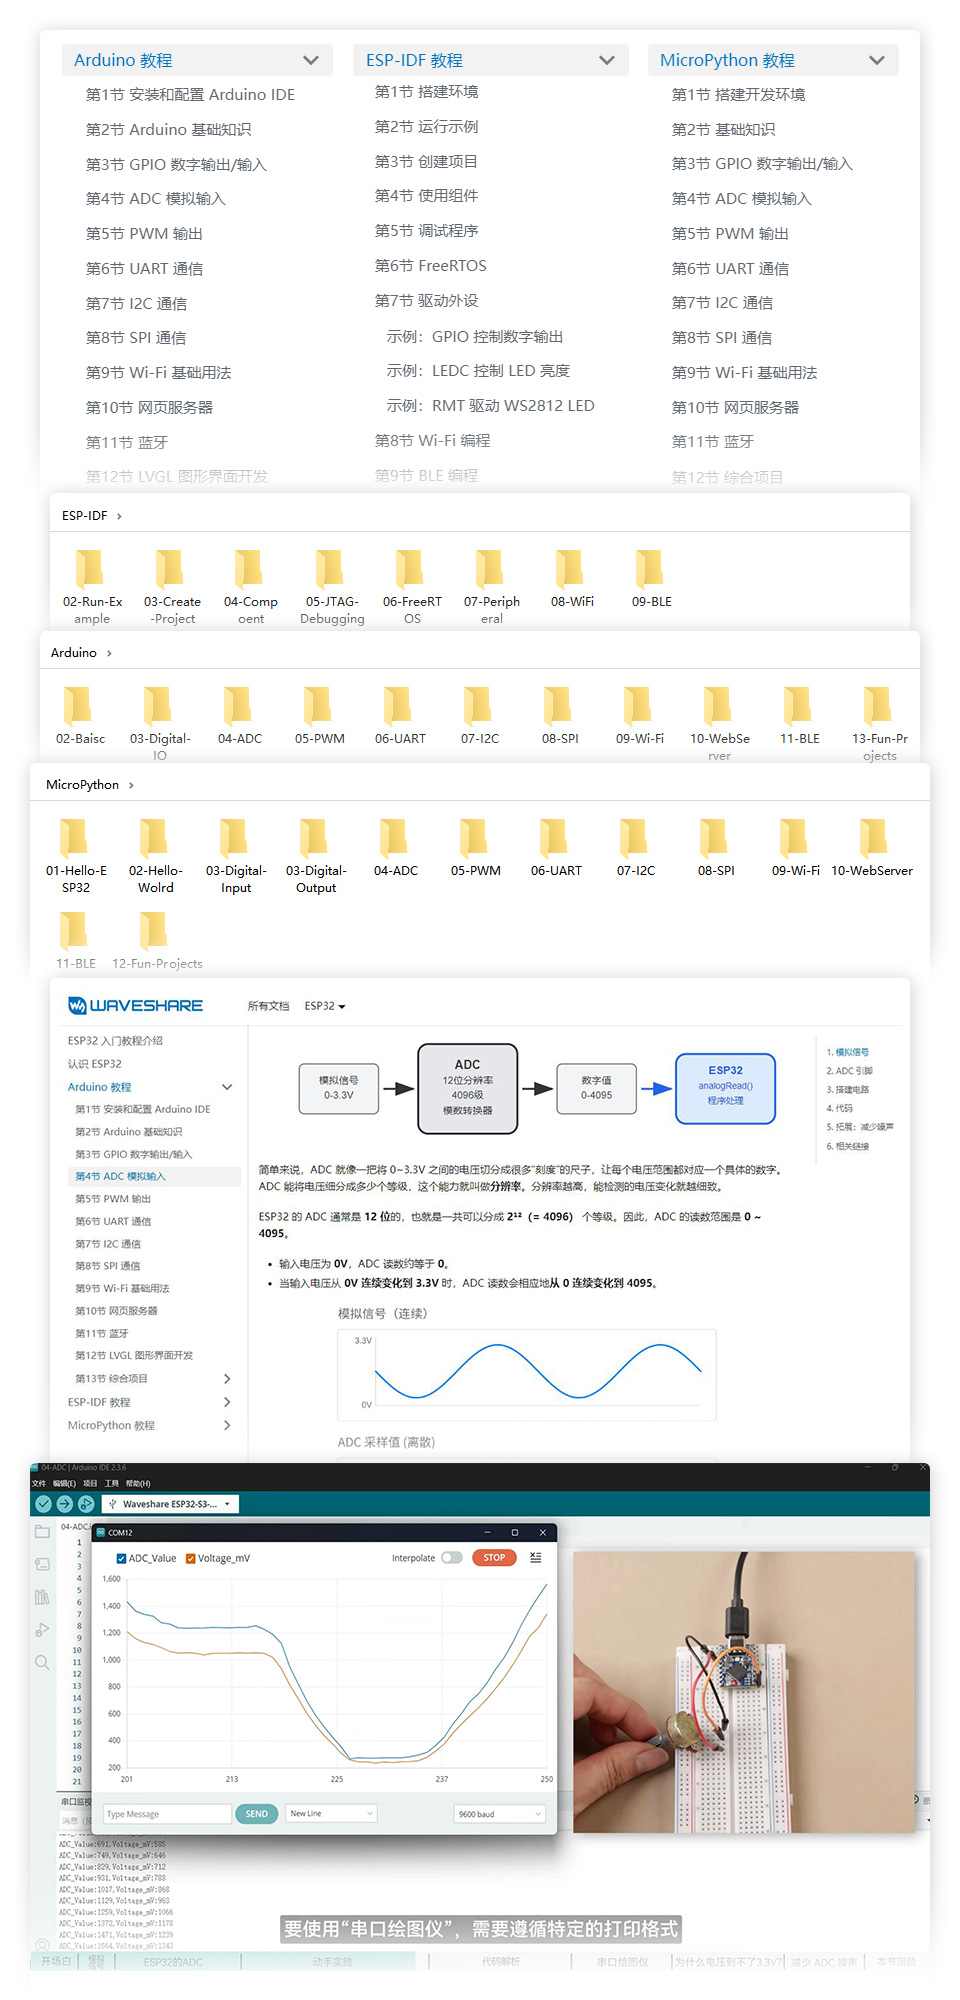Screen dimensions: 960x2000
Task: Open the New Line ending dropdown
Action: pyautogui.click(x=331, y=1813)
